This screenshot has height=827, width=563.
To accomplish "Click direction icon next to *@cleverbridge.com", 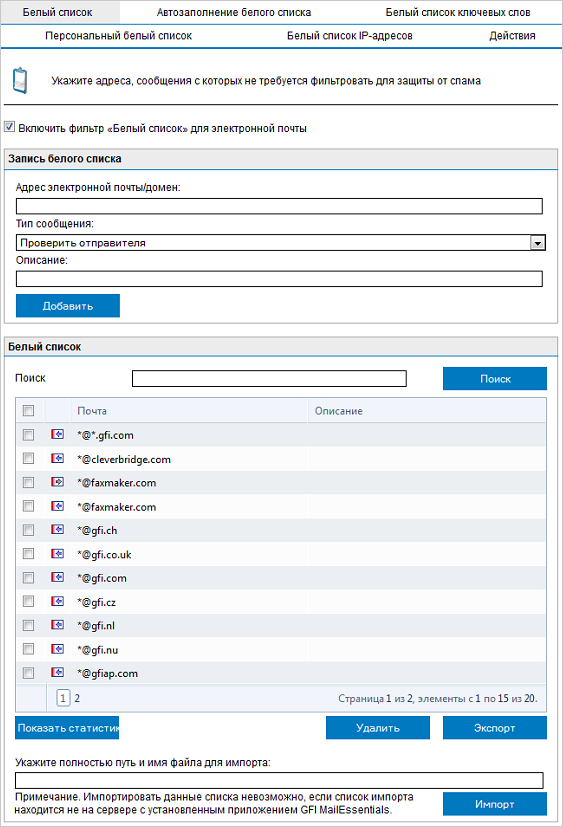I will click(x=58, y=458).
